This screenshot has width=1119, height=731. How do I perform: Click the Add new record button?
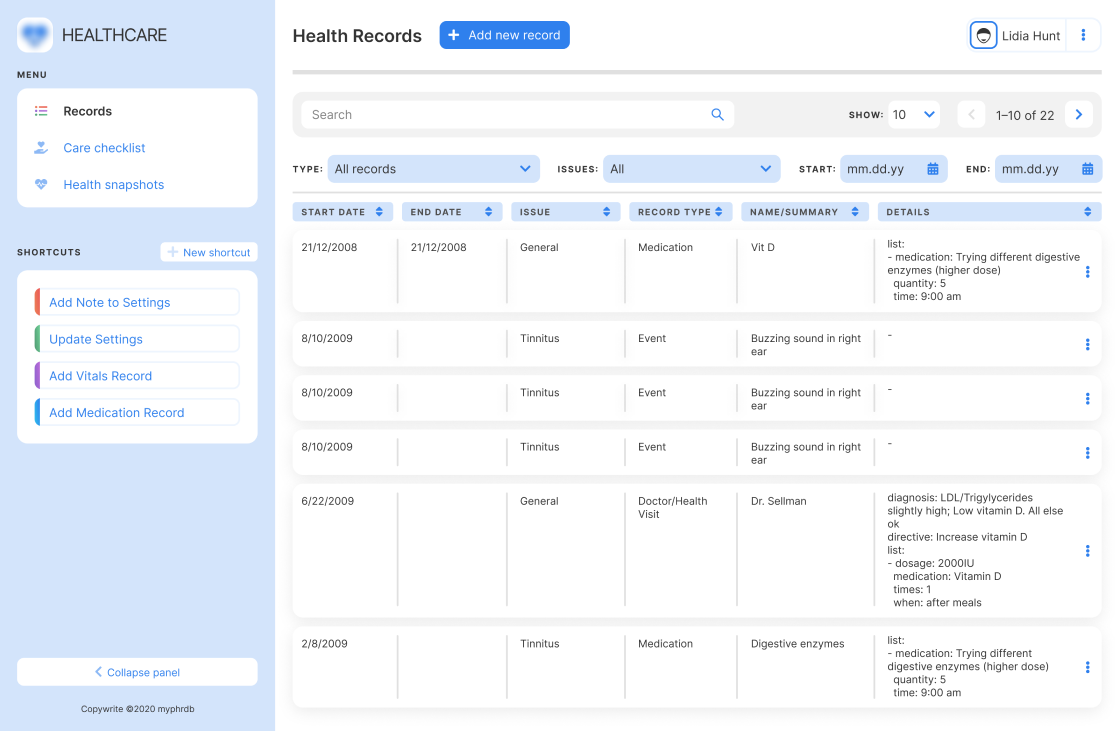[504, 34]
